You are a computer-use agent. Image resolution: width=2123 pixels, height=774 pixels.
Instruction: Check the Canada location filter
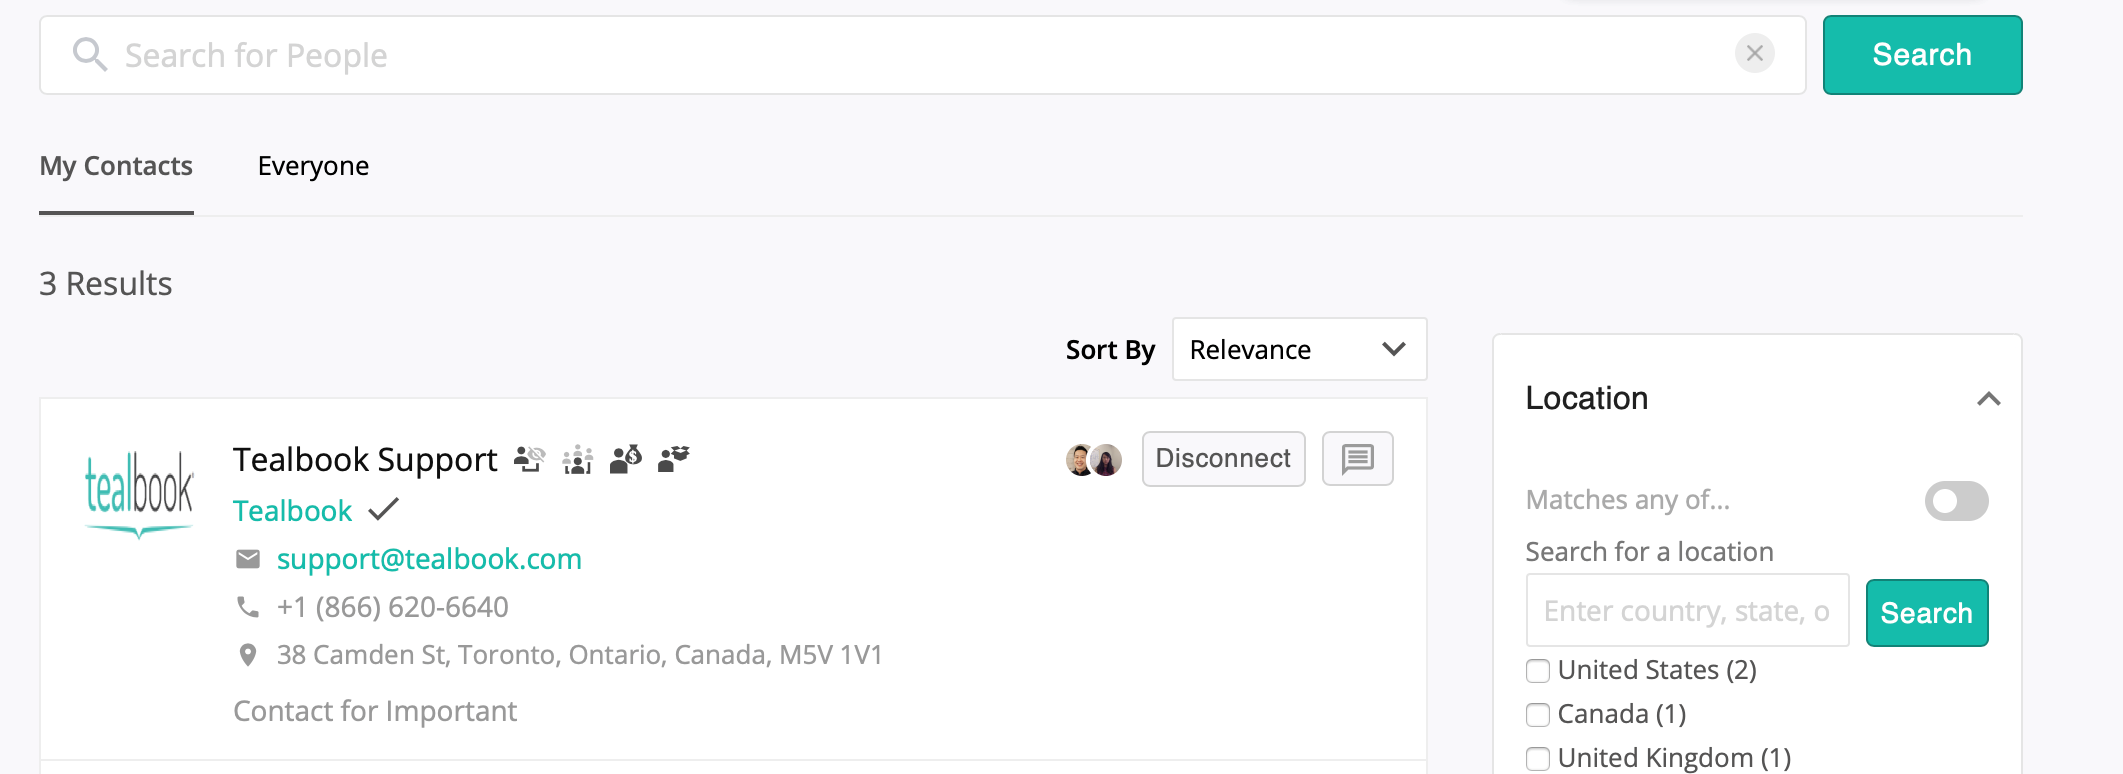(1538, 715)
